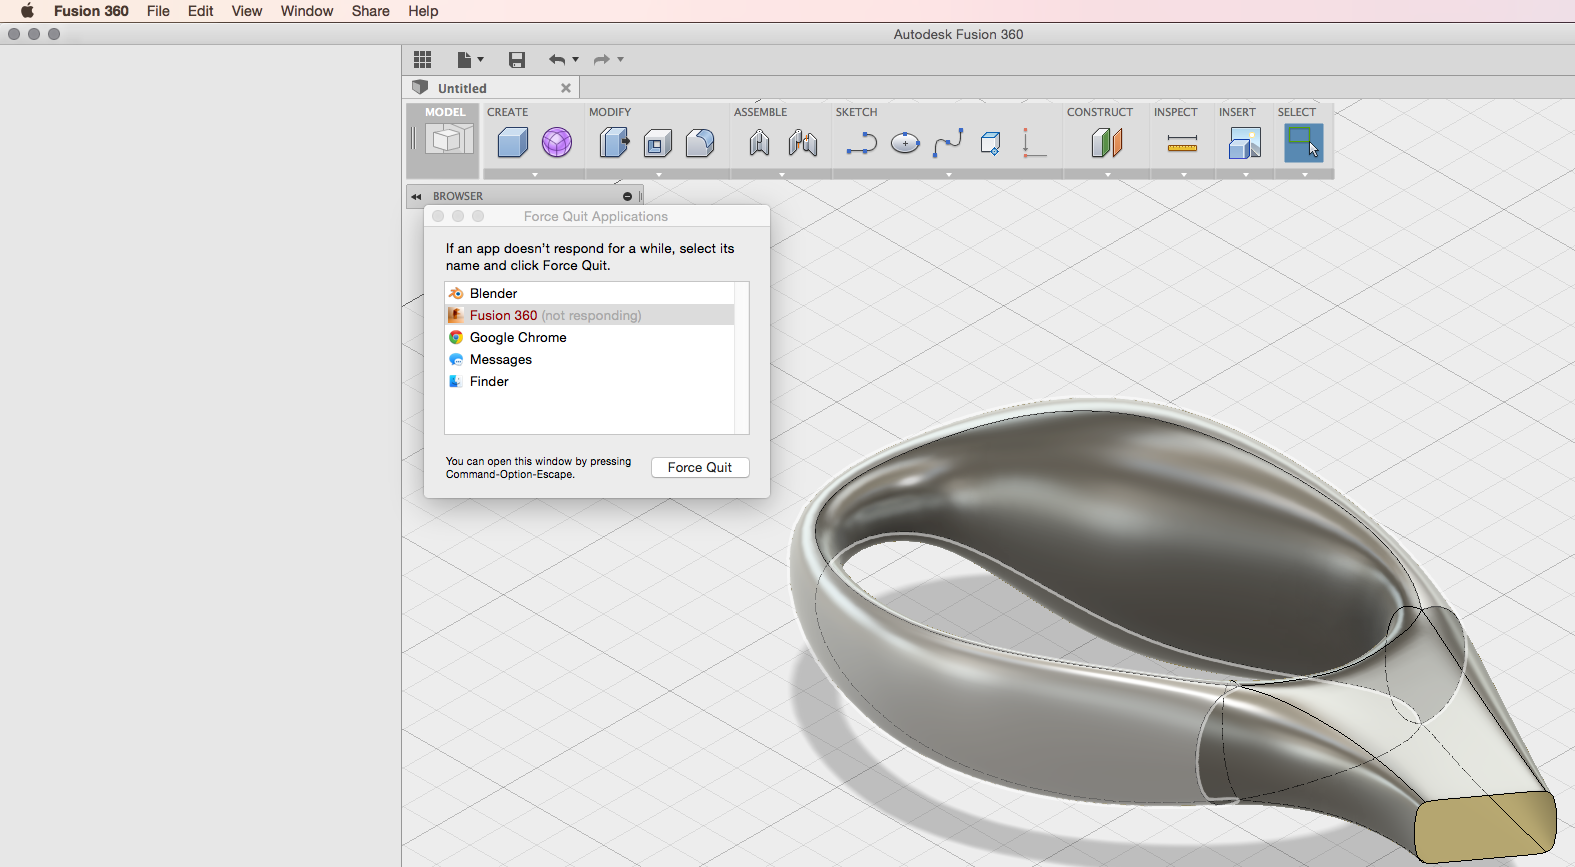Collapse the BROWSER panel double arrows
The height and width of the screenshot is (867, 1575).
point(416,197)
